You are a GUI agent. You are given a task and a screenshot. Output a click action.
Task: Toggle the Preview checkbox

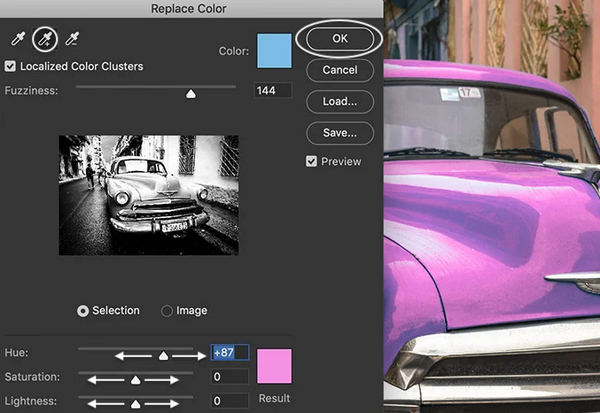pyautogui.click(x=311, y=161)
